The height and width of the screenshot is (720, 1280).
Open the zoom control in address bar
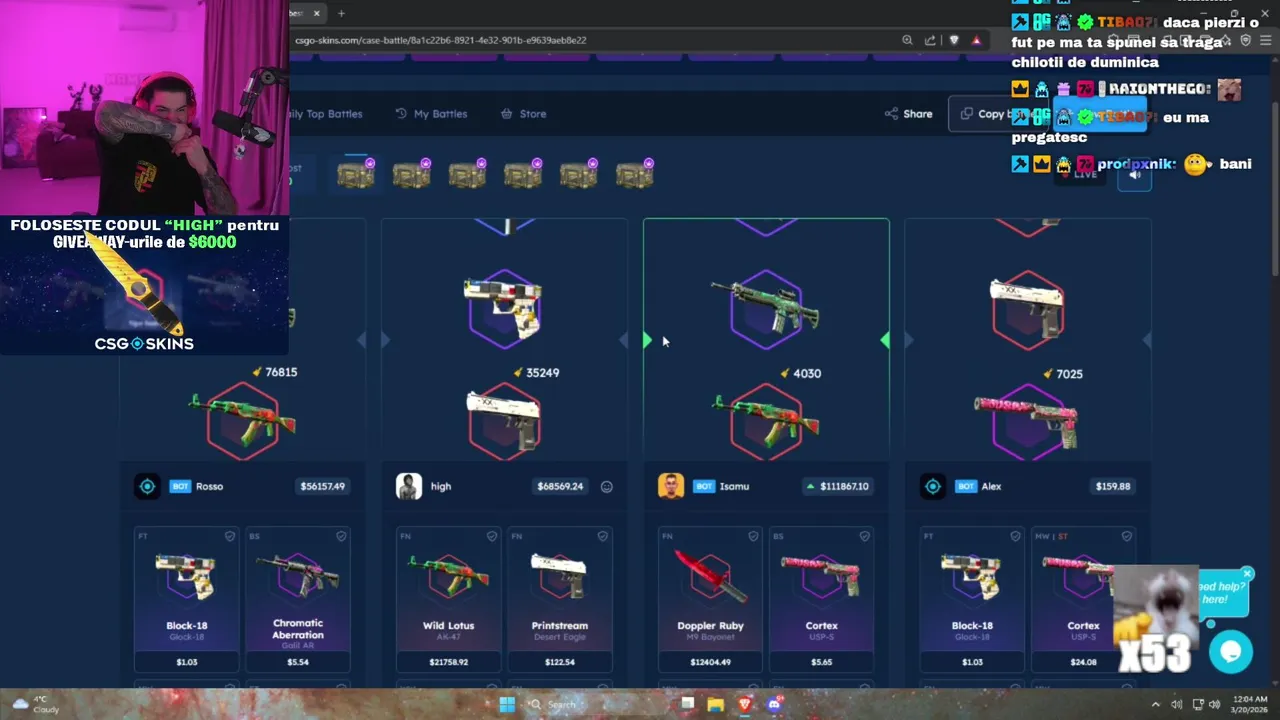click(x=907, y=40)
